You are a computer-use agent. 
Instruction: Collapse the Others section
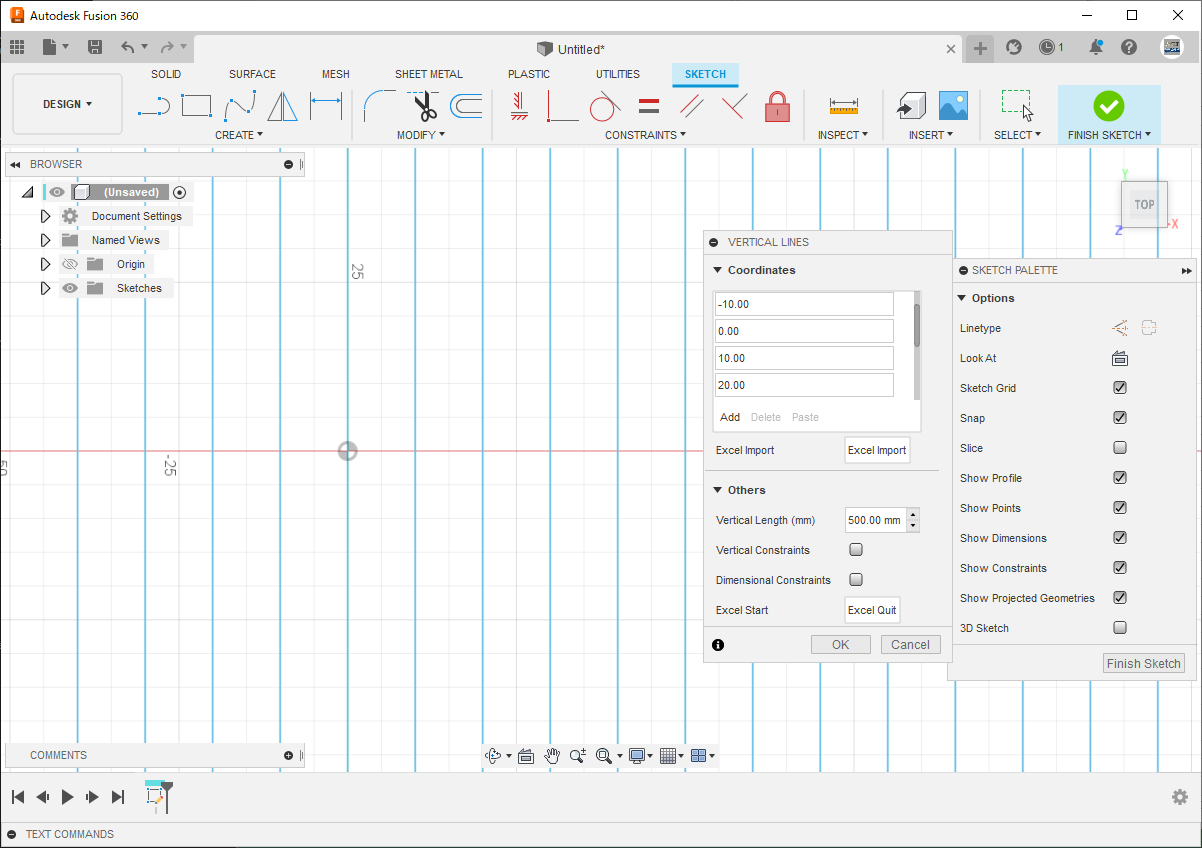tap(718, 490)
